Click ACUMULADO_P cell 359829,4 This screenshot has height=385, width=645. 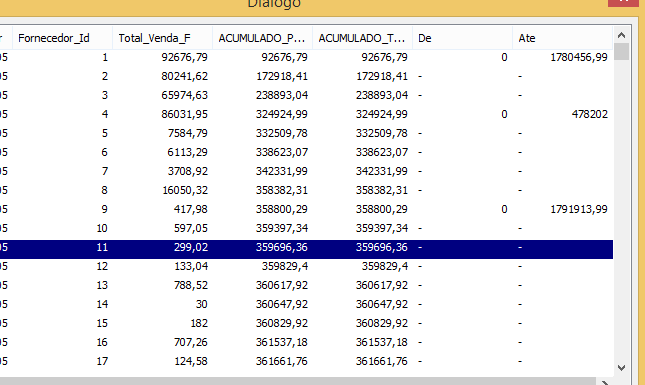pyautogui.click(x=285, y=266)
